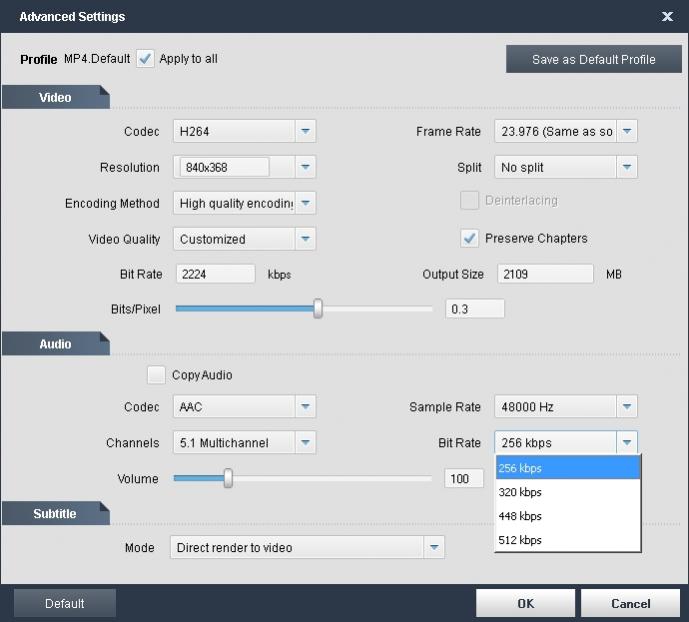Click the Cancel button
The height and width of the screenshot is (622, 689).
pyautogui.click(x=630, y=603)
